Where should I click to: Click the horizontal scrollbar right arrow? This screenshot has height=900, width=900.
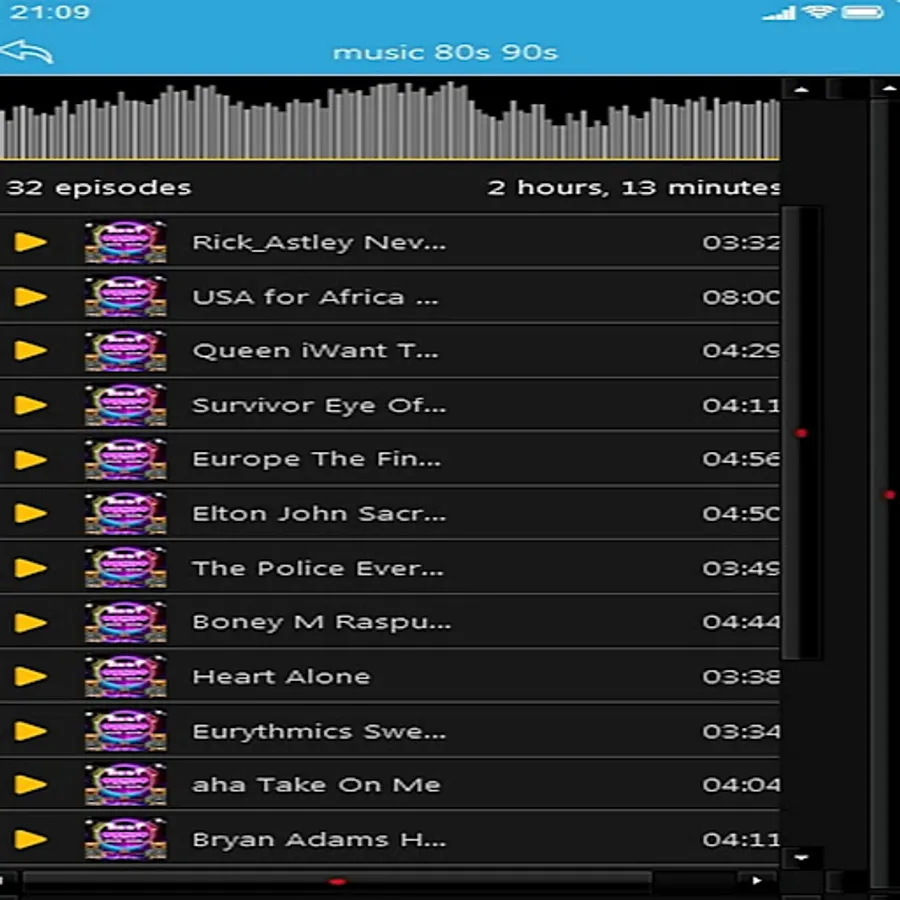tap(757, 880)
